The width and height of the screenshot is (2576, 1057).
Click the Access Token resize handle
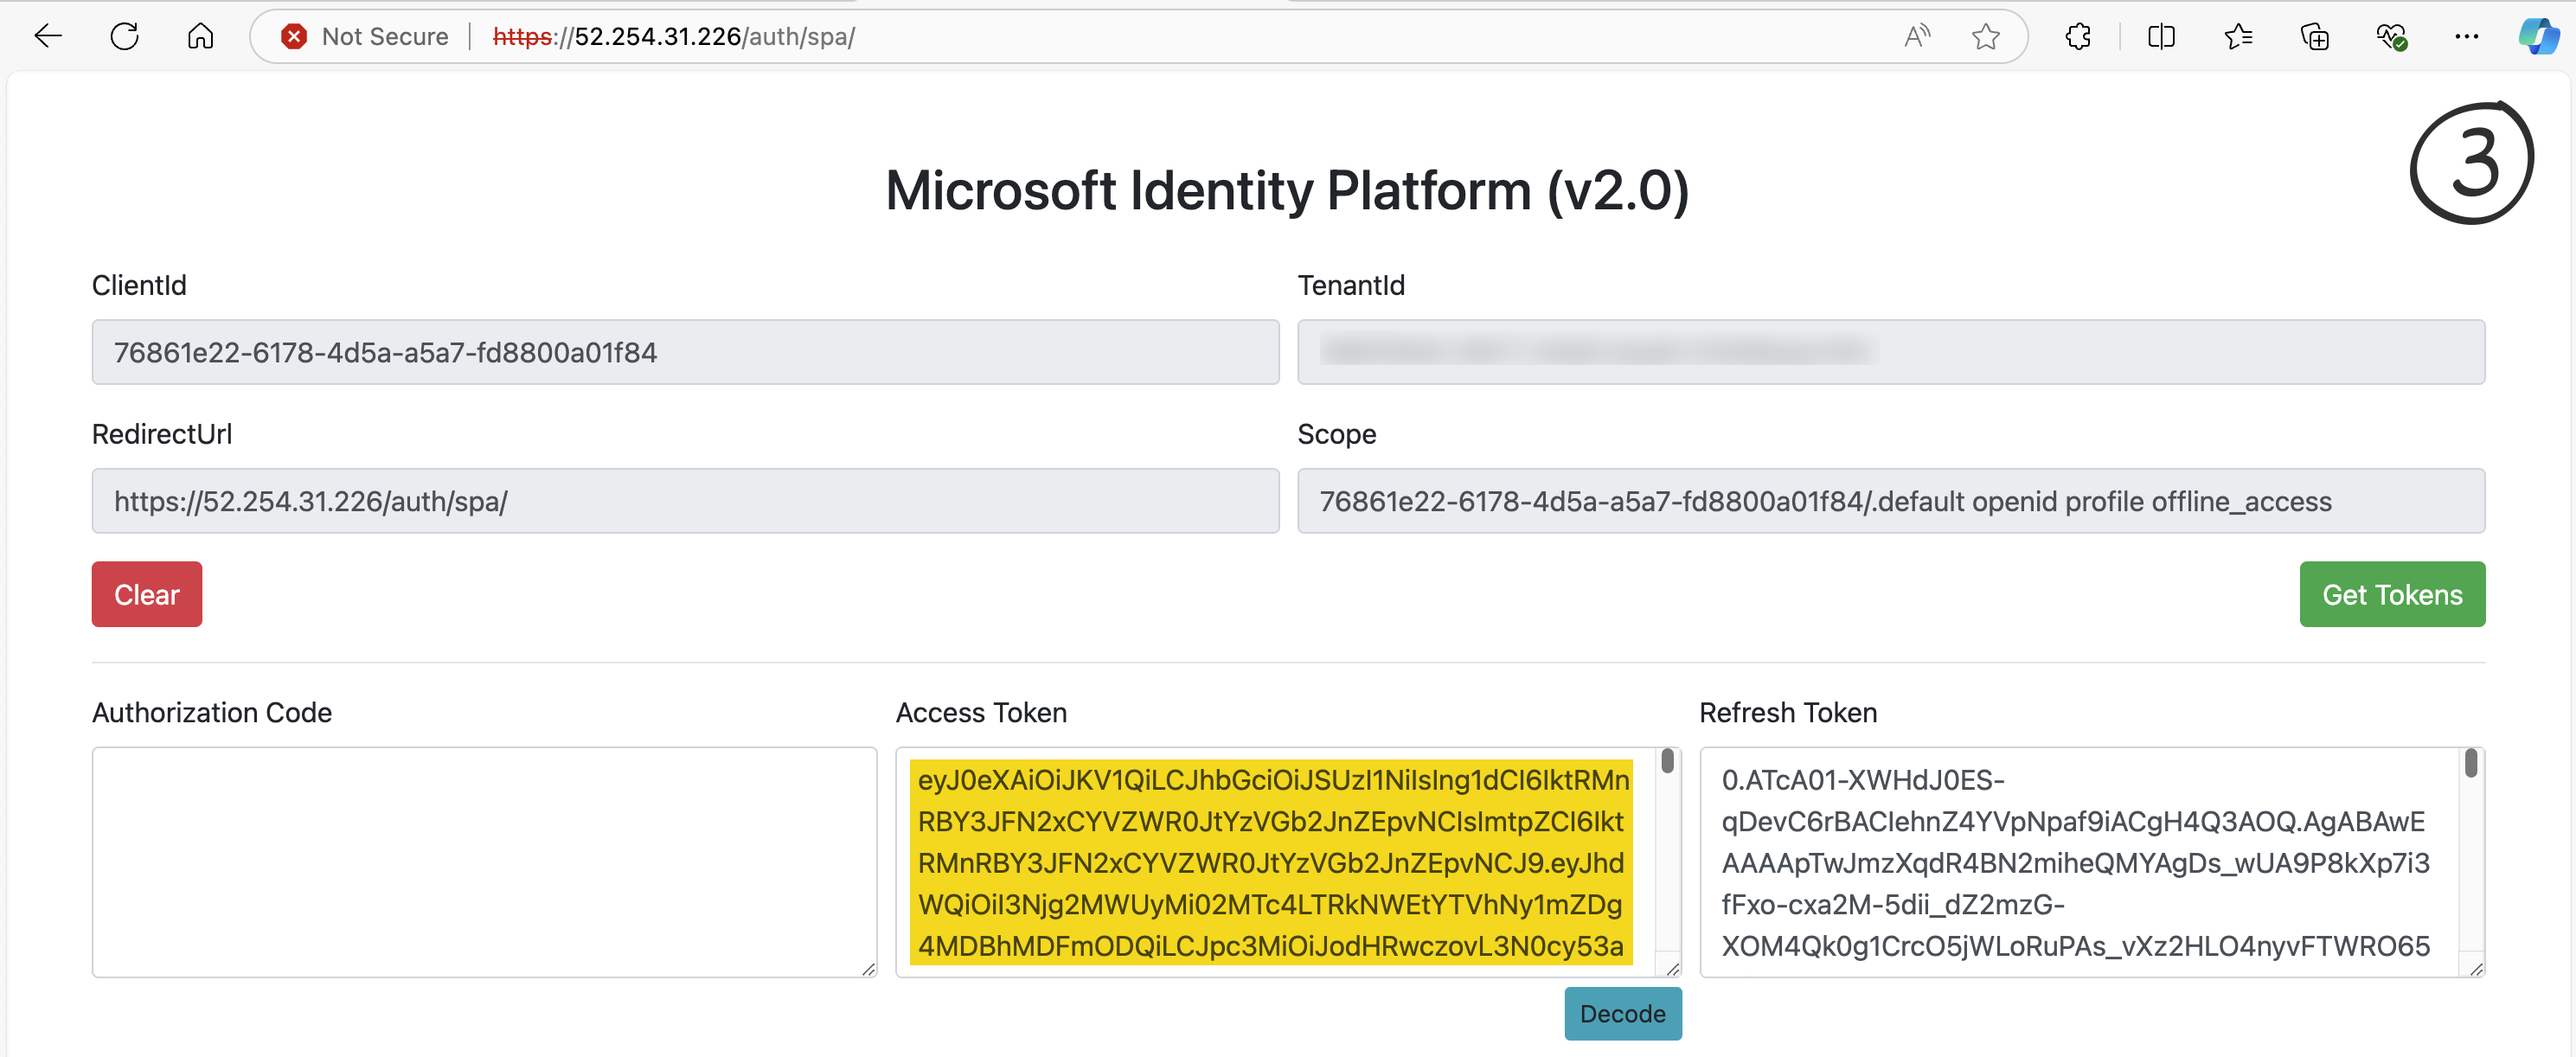tap(1672, 968)
